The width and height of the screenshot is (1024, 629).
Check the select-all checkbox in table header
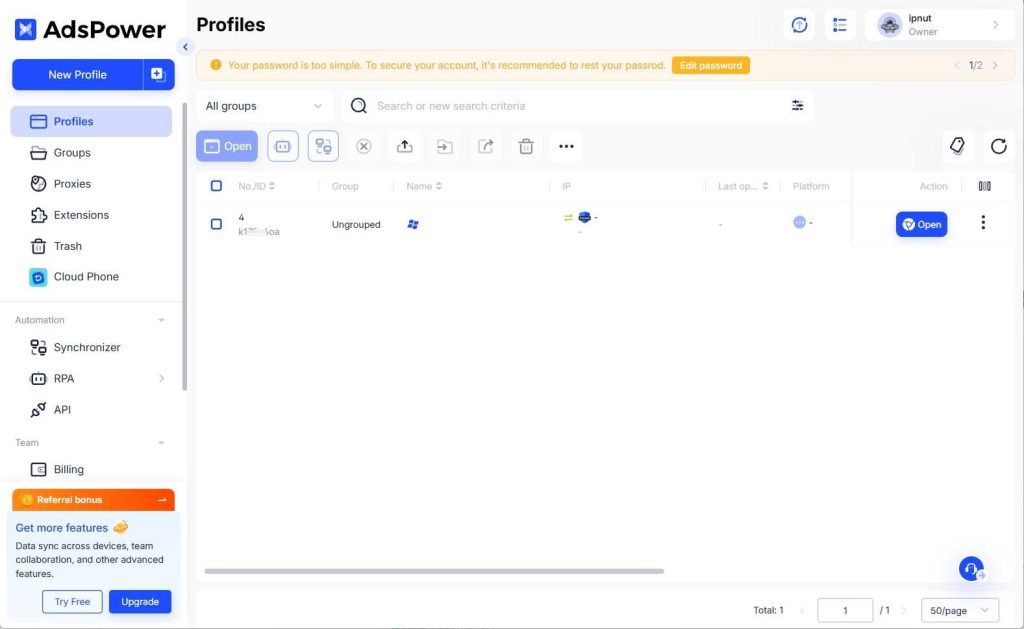(216, 186)
